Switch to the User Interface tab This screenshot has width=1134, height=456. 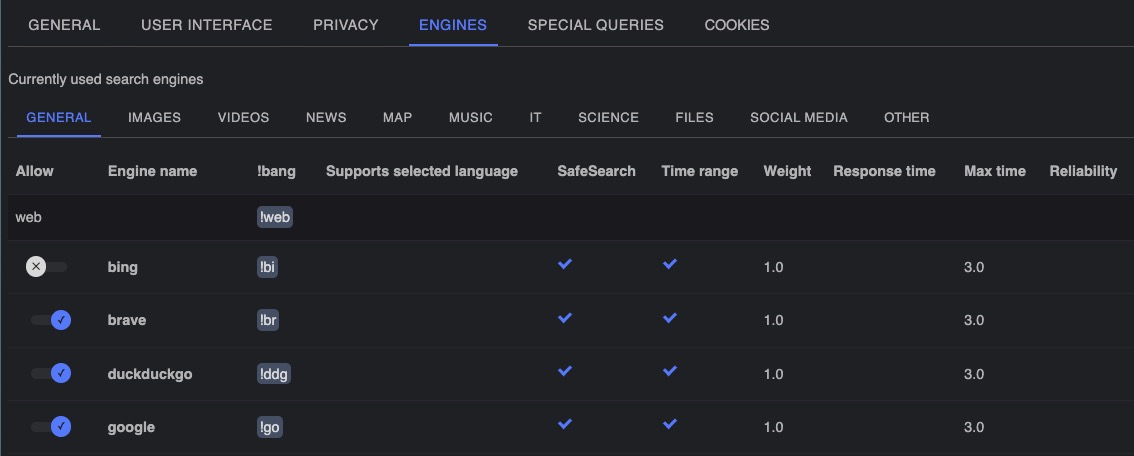click(206, 25)
